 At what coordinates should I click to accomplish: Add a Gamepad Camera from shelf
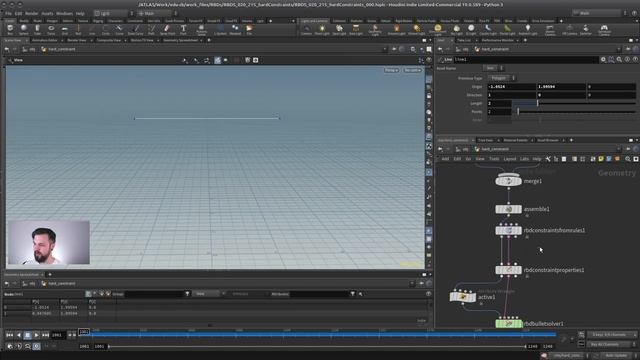tap(604, 29)
